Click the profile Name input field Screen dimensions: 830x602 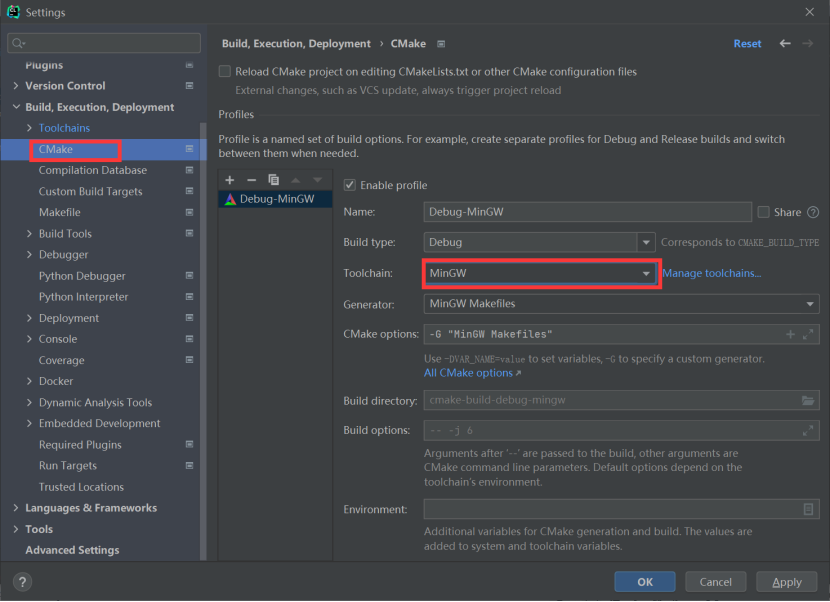tap(588, 212)
